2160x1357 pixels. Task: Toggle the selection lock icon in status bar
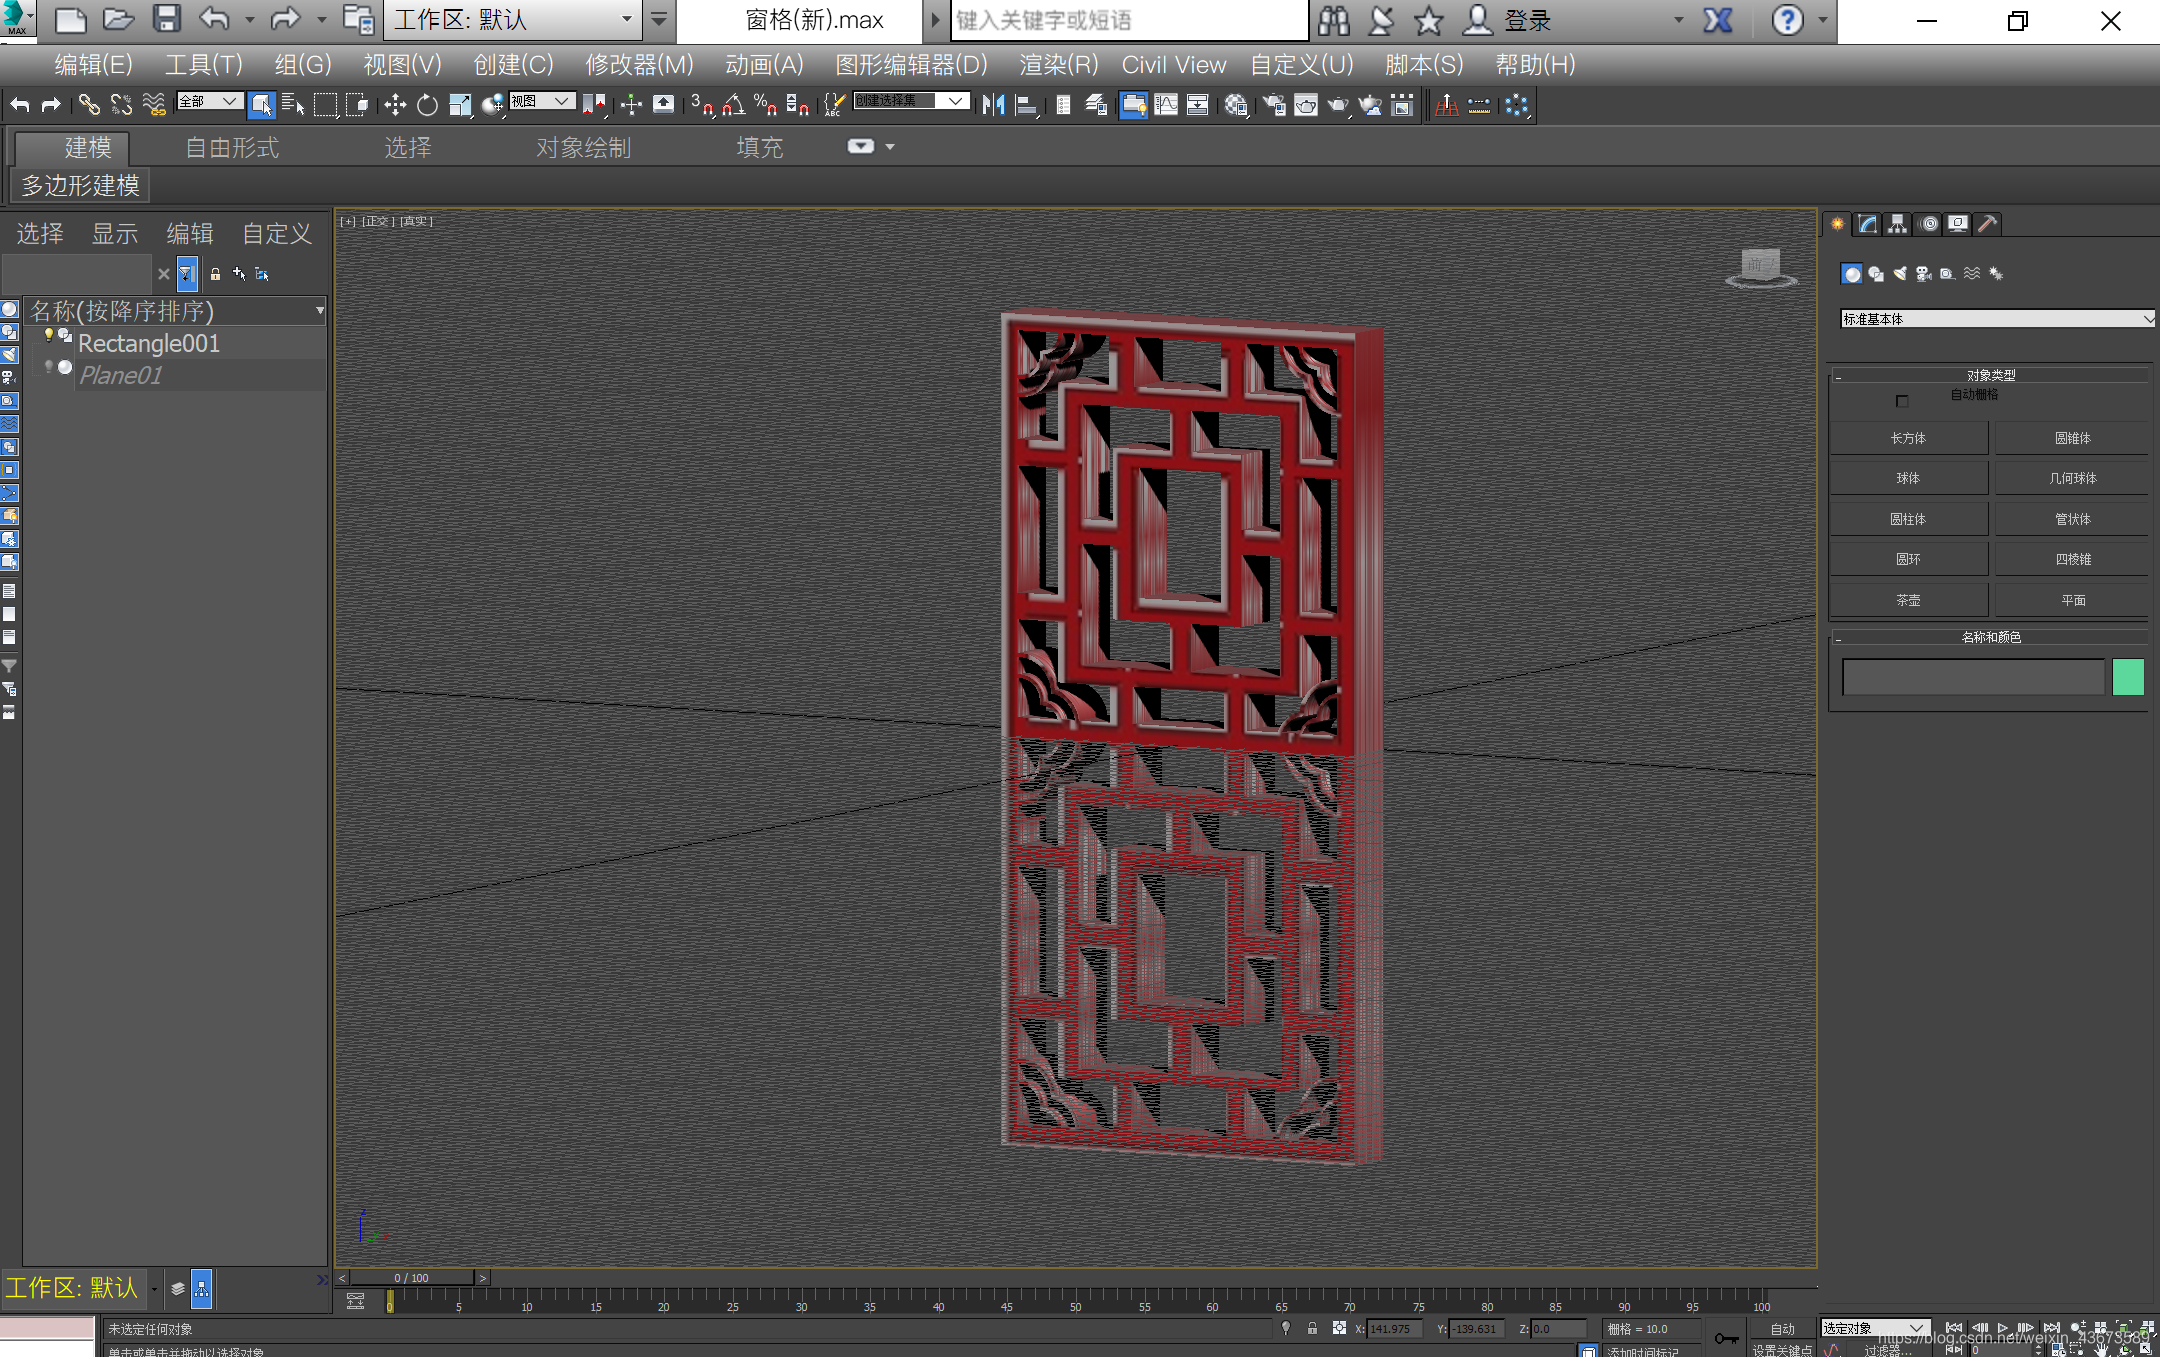(1312, 1328)
